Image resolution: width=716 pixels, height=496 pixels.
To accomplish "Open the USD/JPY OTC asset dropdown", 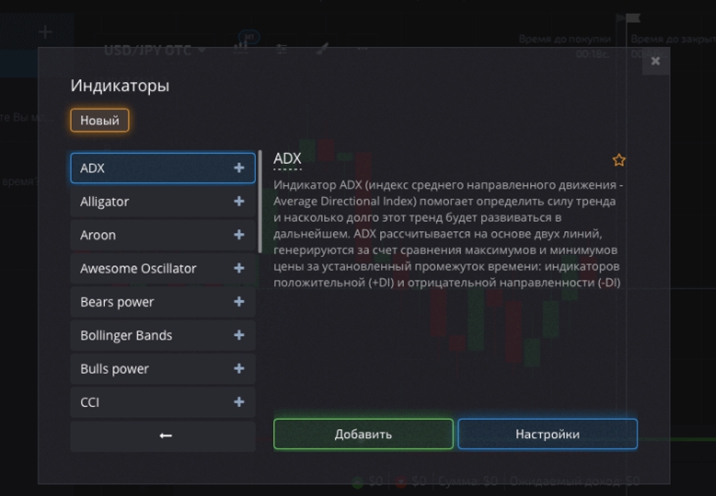I will pos(155,49).
